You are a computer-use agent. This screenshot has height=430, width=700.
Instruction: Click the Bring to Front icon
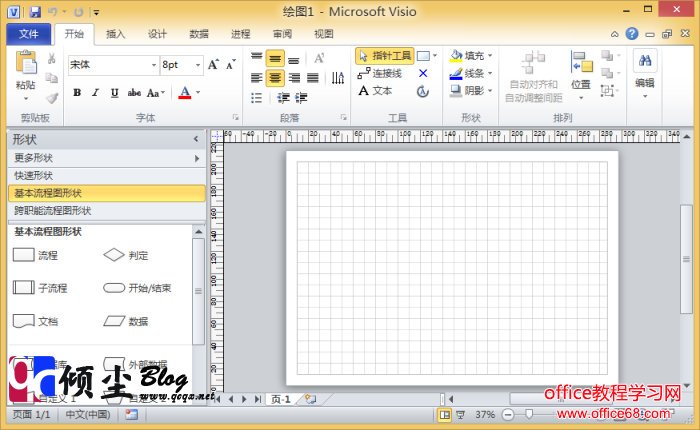pos(607,55)
